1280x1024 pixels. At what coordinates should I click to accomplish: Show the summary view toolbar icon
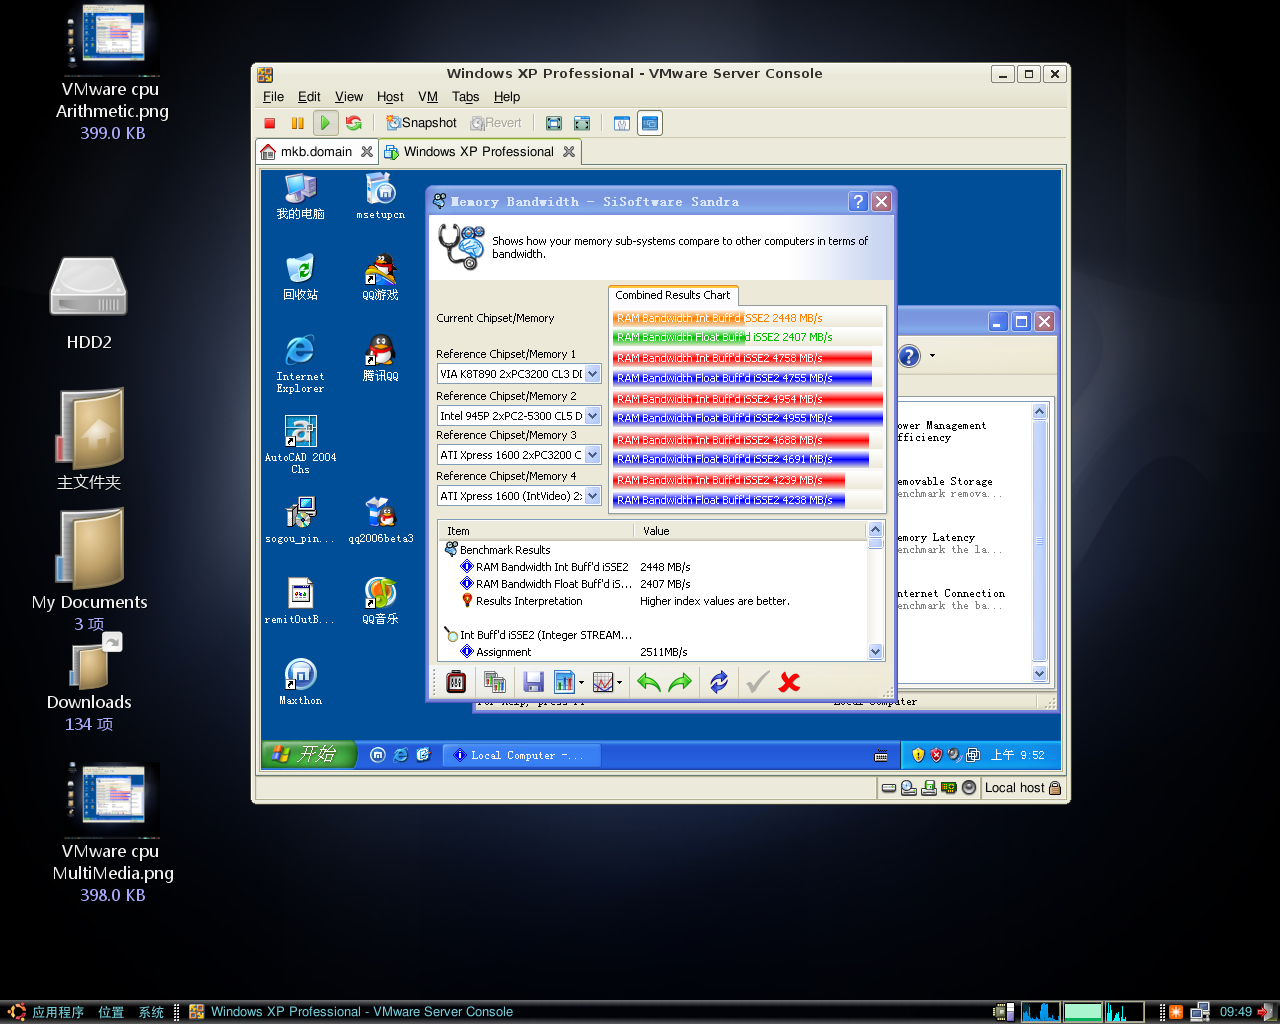pyautogui.click(x=621, y=123)
